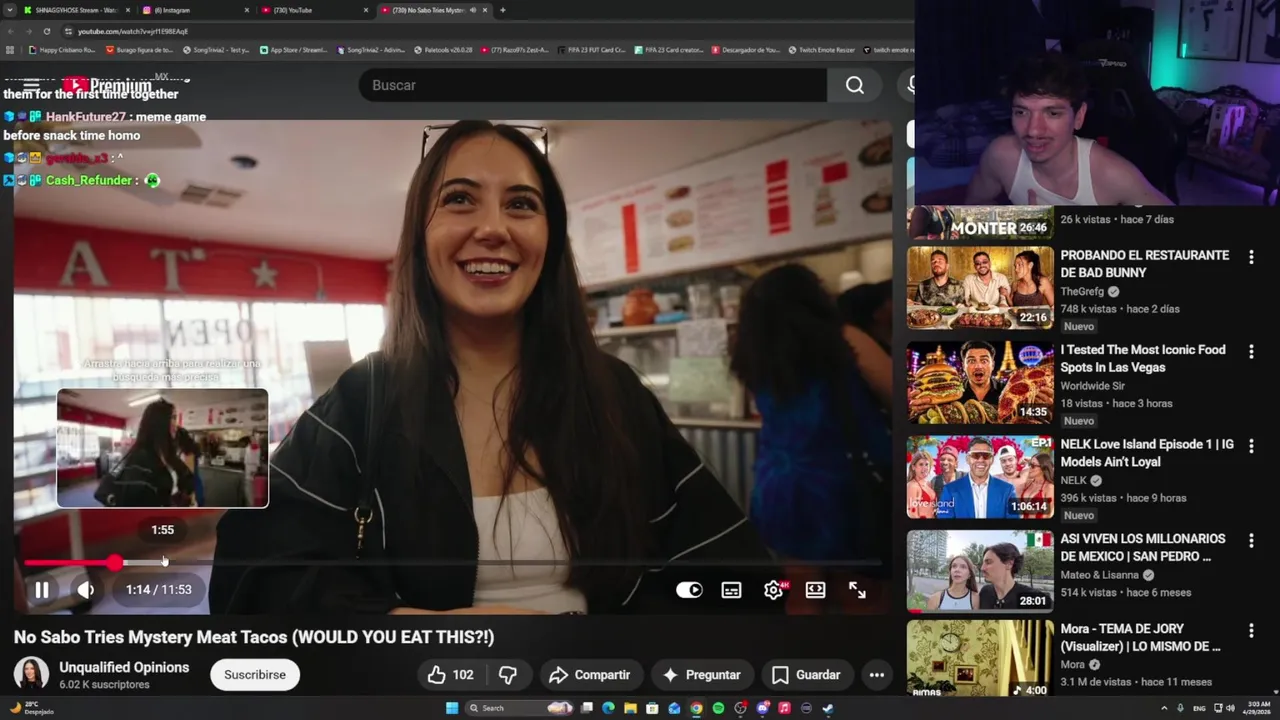Open a new browser tab plus
The height and width of the screenshot is (720, 1280).
502,10
